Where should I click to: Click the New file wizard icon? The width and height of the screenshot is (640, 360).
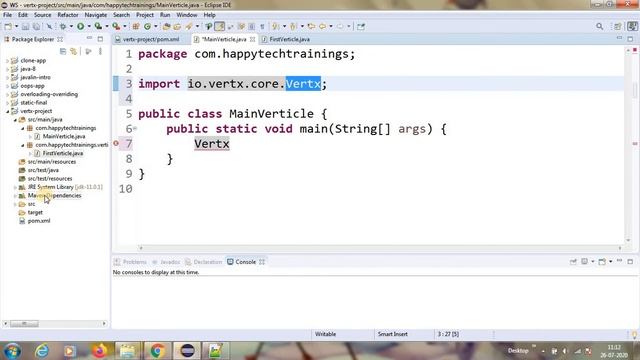8,27
